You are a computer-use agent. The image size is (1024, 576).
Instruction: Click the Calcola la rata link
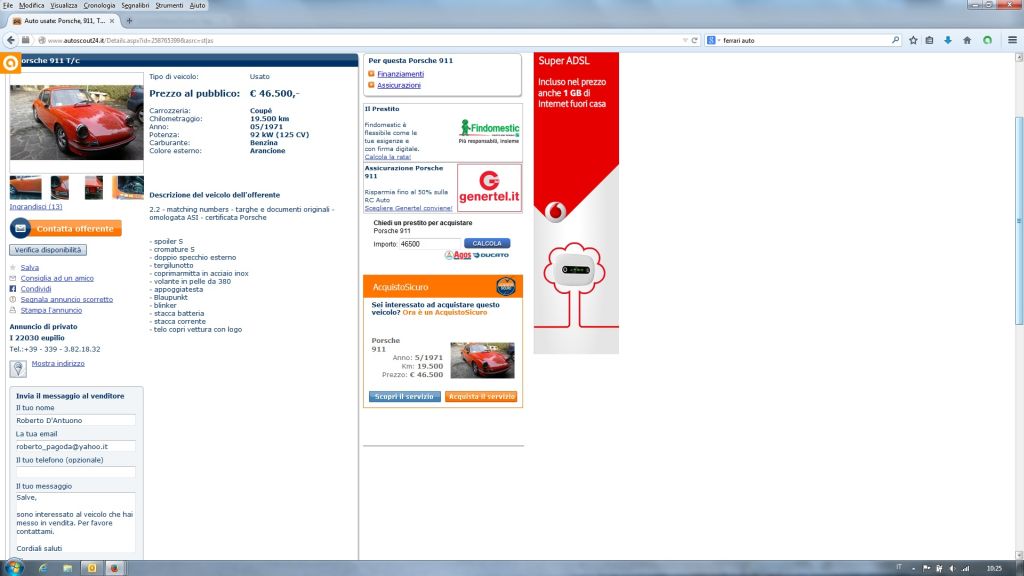tap(388, 157)
